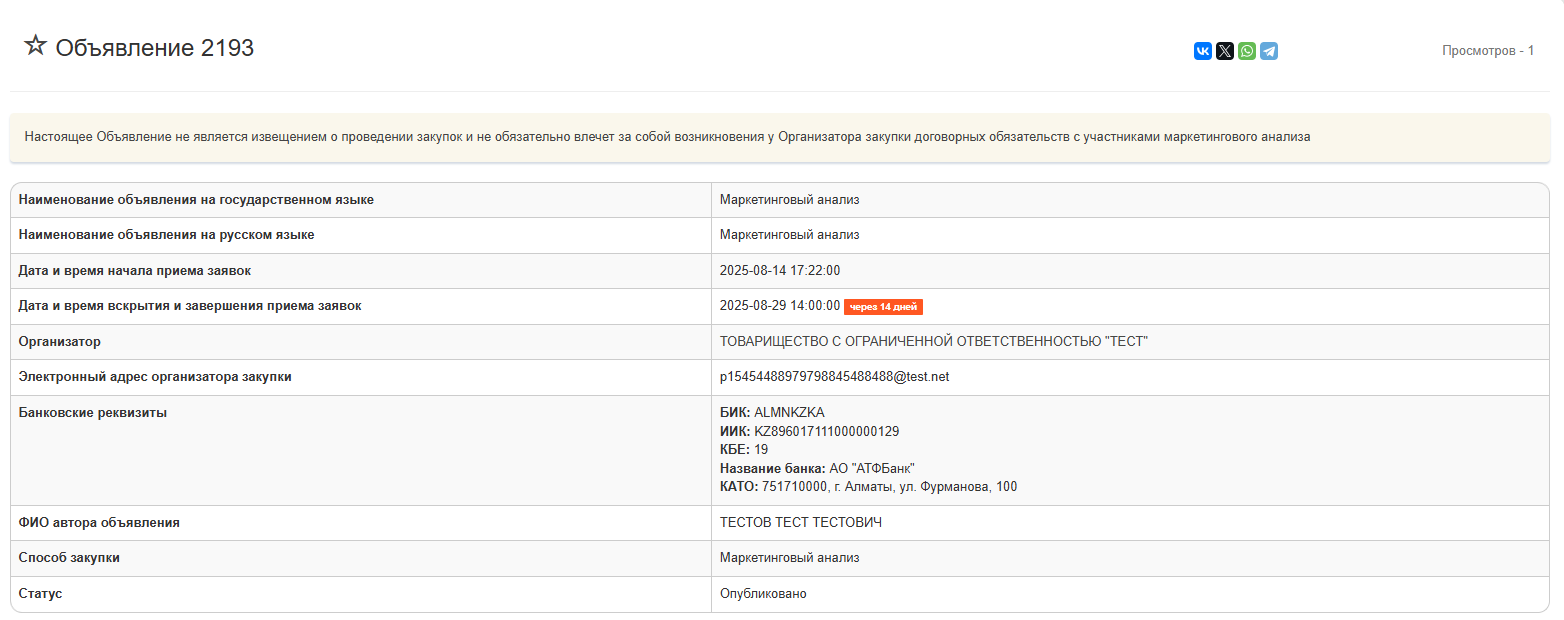Click the 'Просмотров - 1' view counter
Screen dimensions: 1564x620
(1487, 51)
